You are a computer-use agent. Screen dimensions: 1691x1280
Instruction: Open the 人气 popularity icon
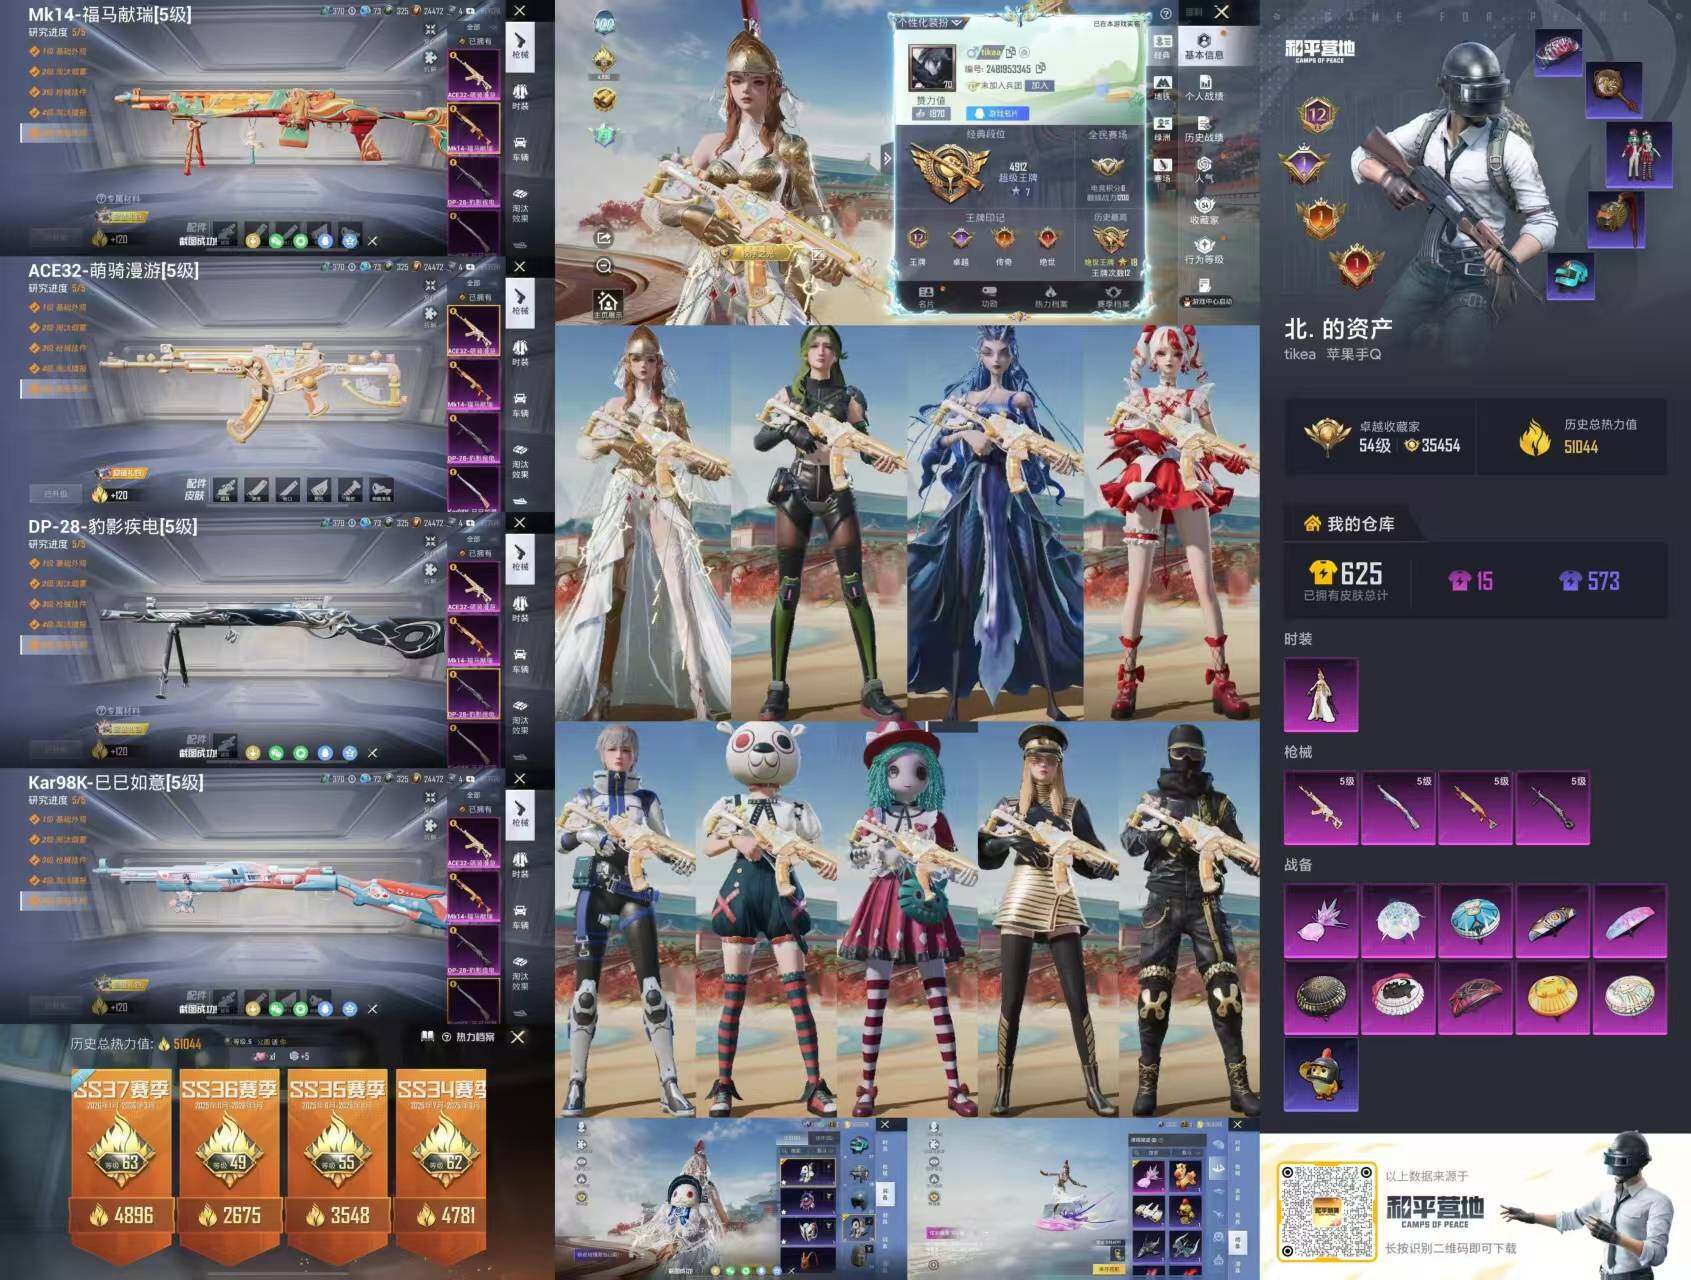click(x=1204, y=170)
